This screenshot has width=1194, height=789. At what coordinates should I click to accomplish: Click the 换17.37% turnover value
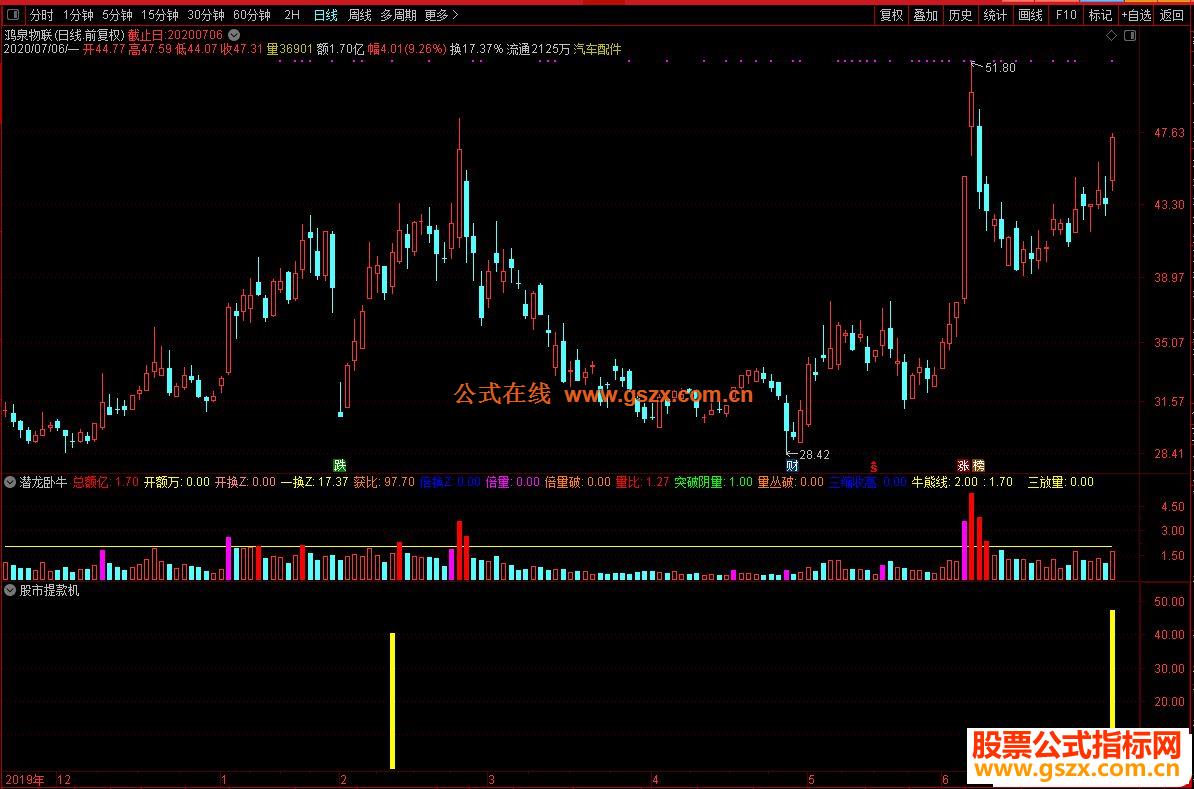pyautogui.click(x=476, y=50)
